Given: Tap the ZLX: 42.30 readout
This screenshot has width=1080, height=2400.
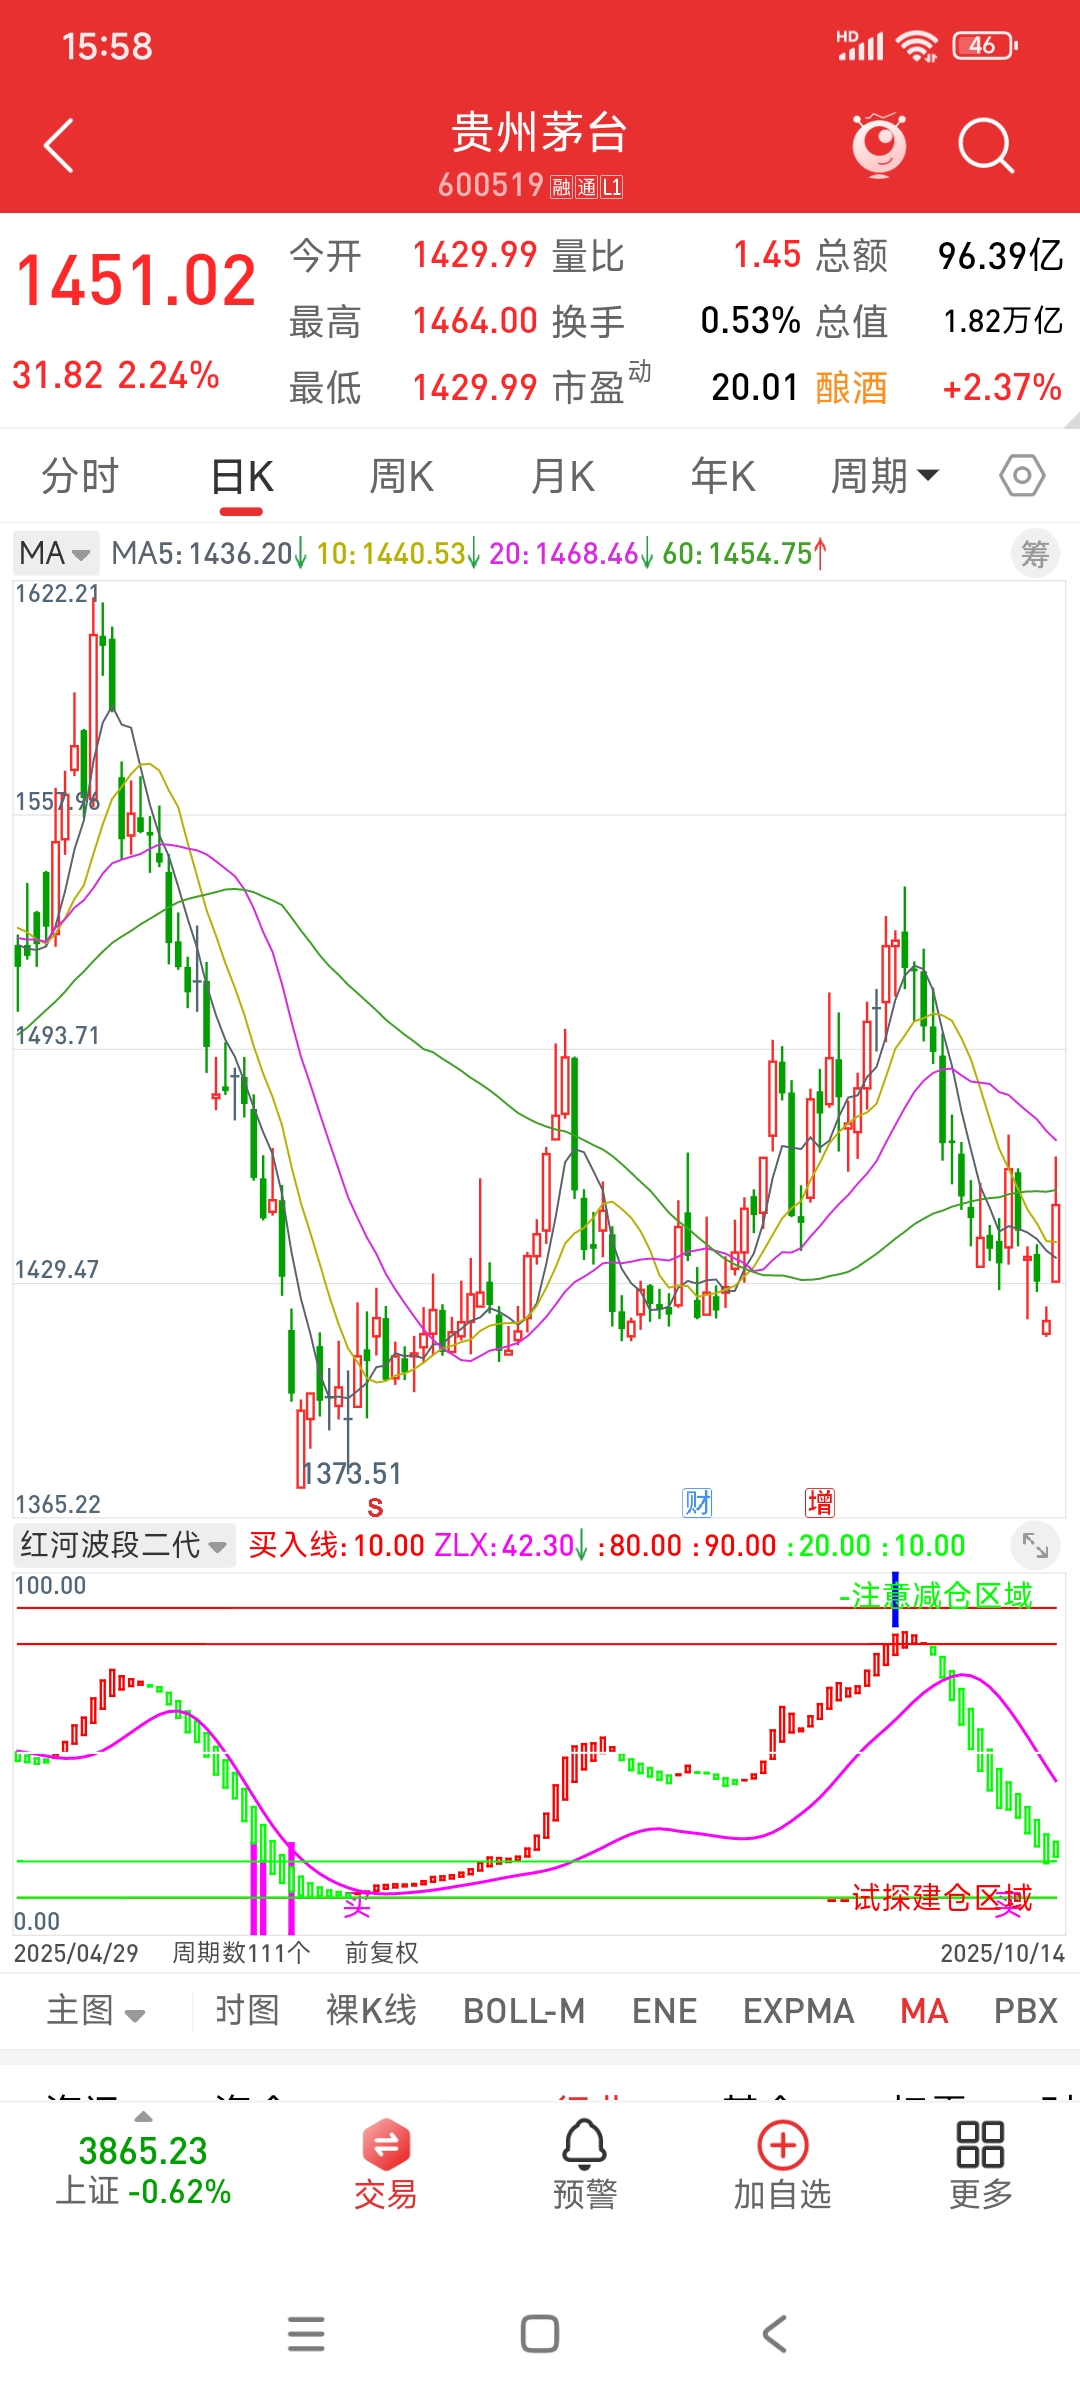Looking at the screenshot, I should [x=511, y=1545].
